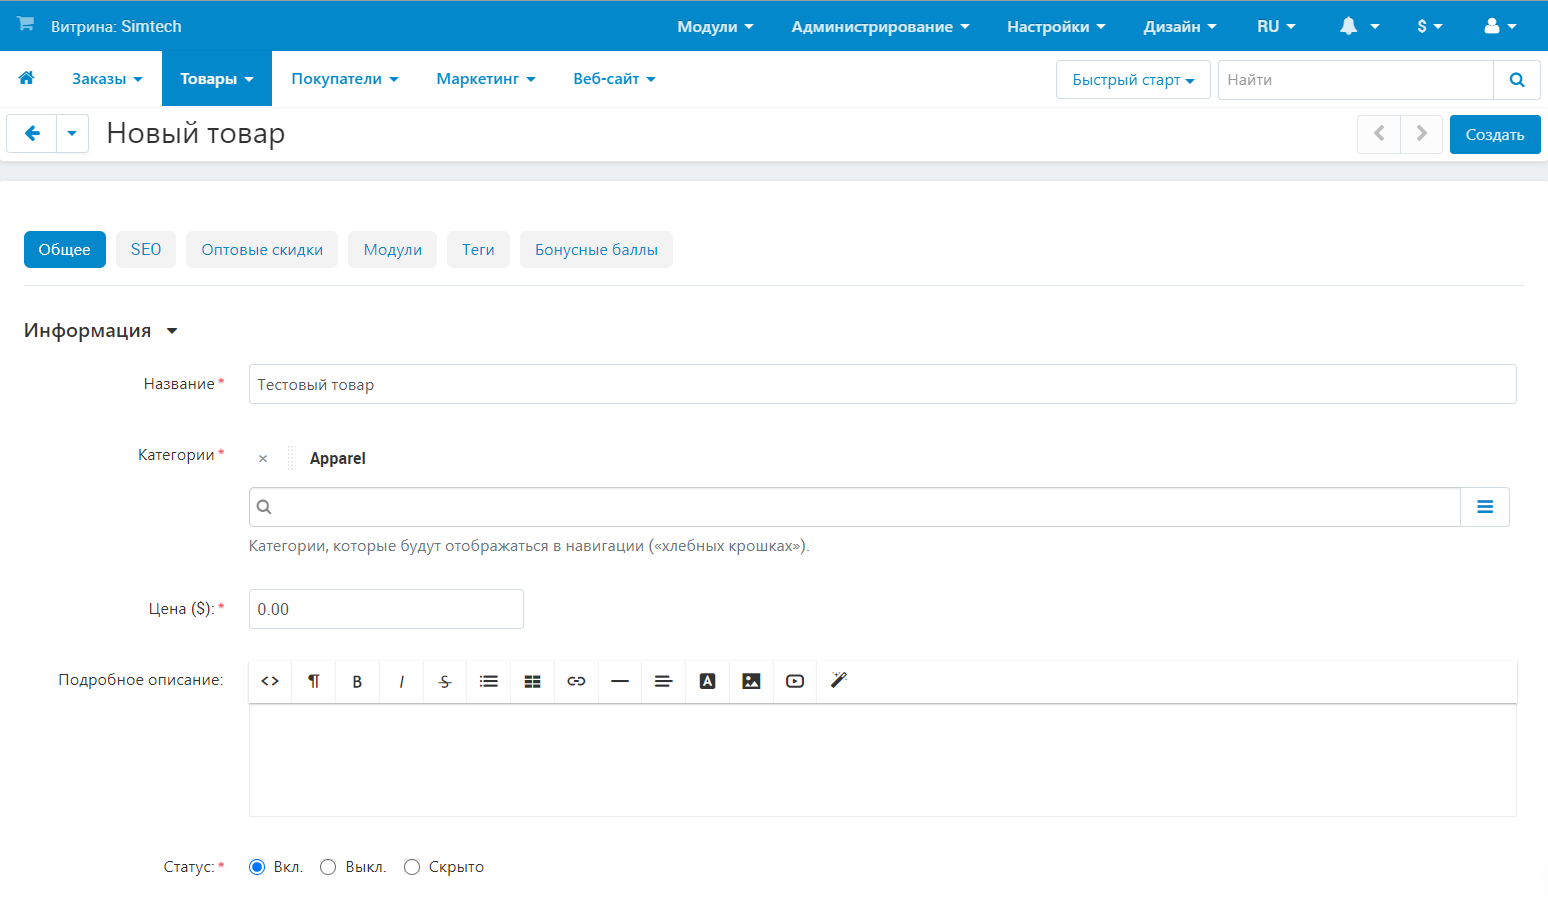Viewport: 1548px width, 913px height.
Task: Switch to the SEO tab
Action: (x=146, y=250)
